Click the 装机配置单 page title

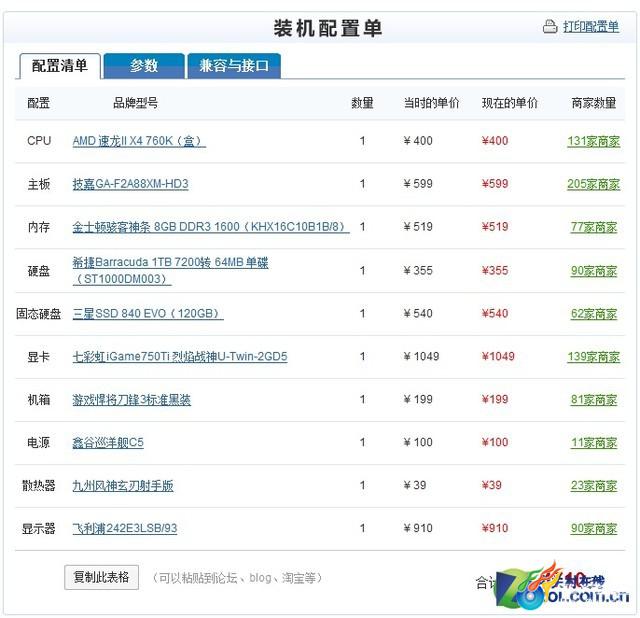(328, 28)
